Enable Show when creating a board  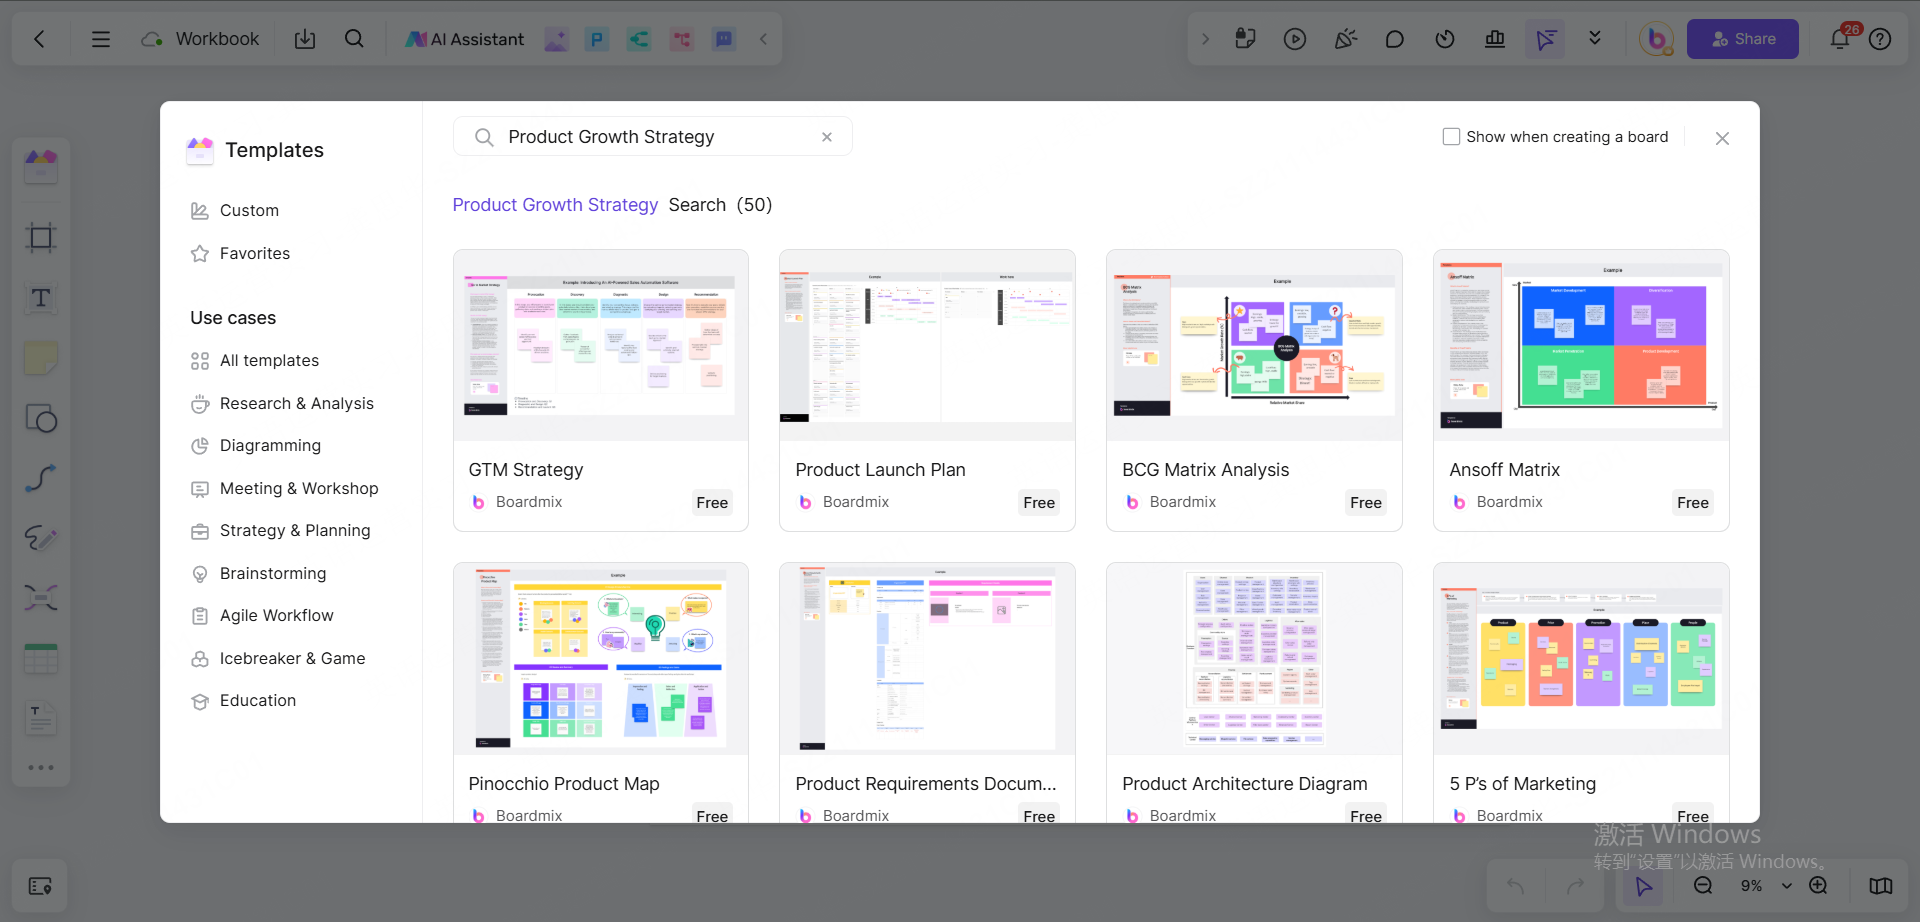coord(1451,137)
